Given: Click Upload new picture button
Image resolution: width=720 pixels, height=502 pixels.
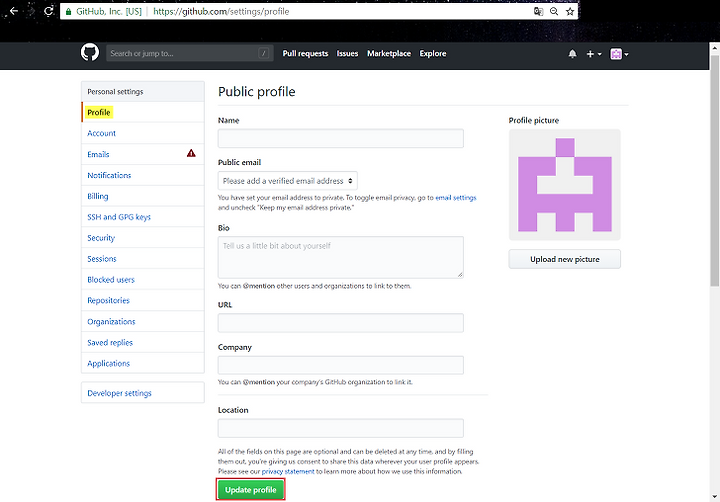Looking at the screenshot, I should pos(565,259).
